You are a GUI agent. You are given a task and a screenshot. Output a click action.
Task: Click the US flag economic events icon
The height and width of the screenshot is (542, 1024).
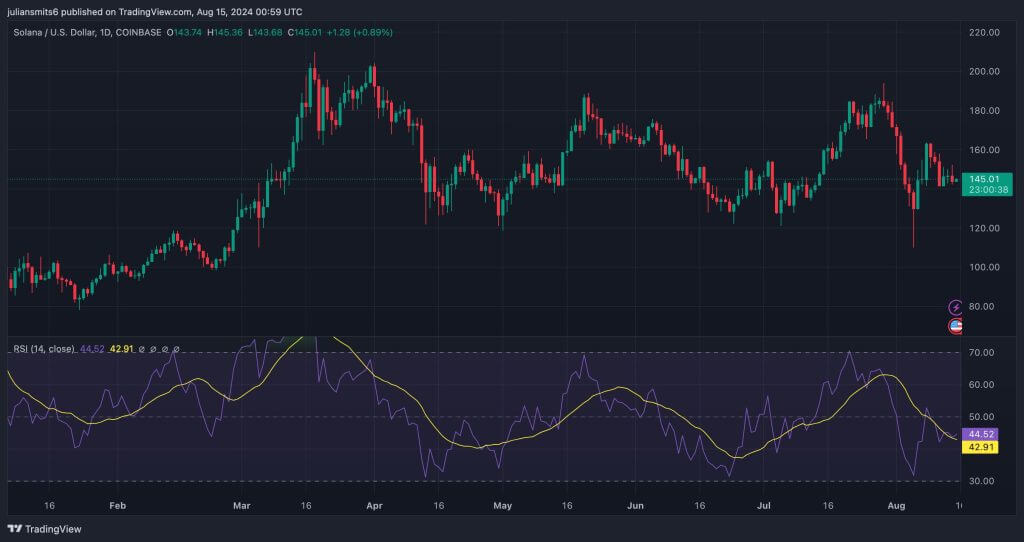[955, 327]
